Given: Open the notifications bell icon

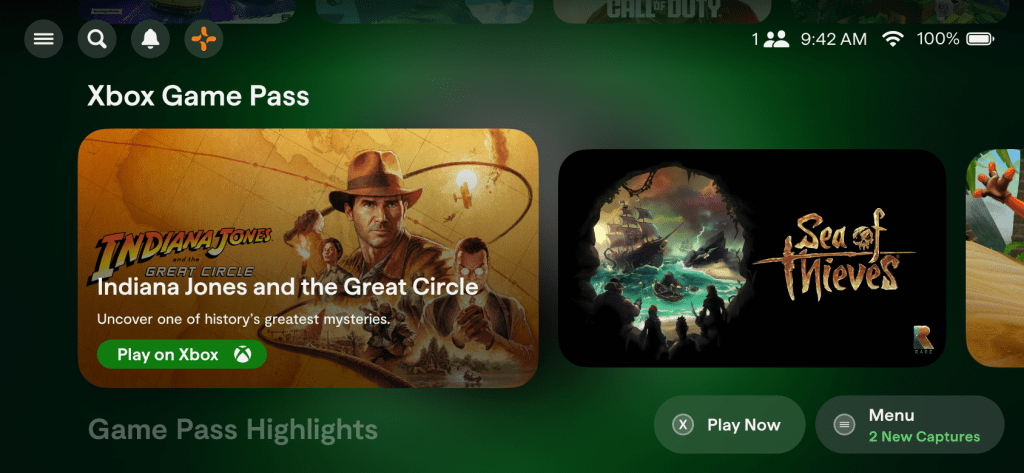Looking at the screenshot, I should tap(151, 39).
